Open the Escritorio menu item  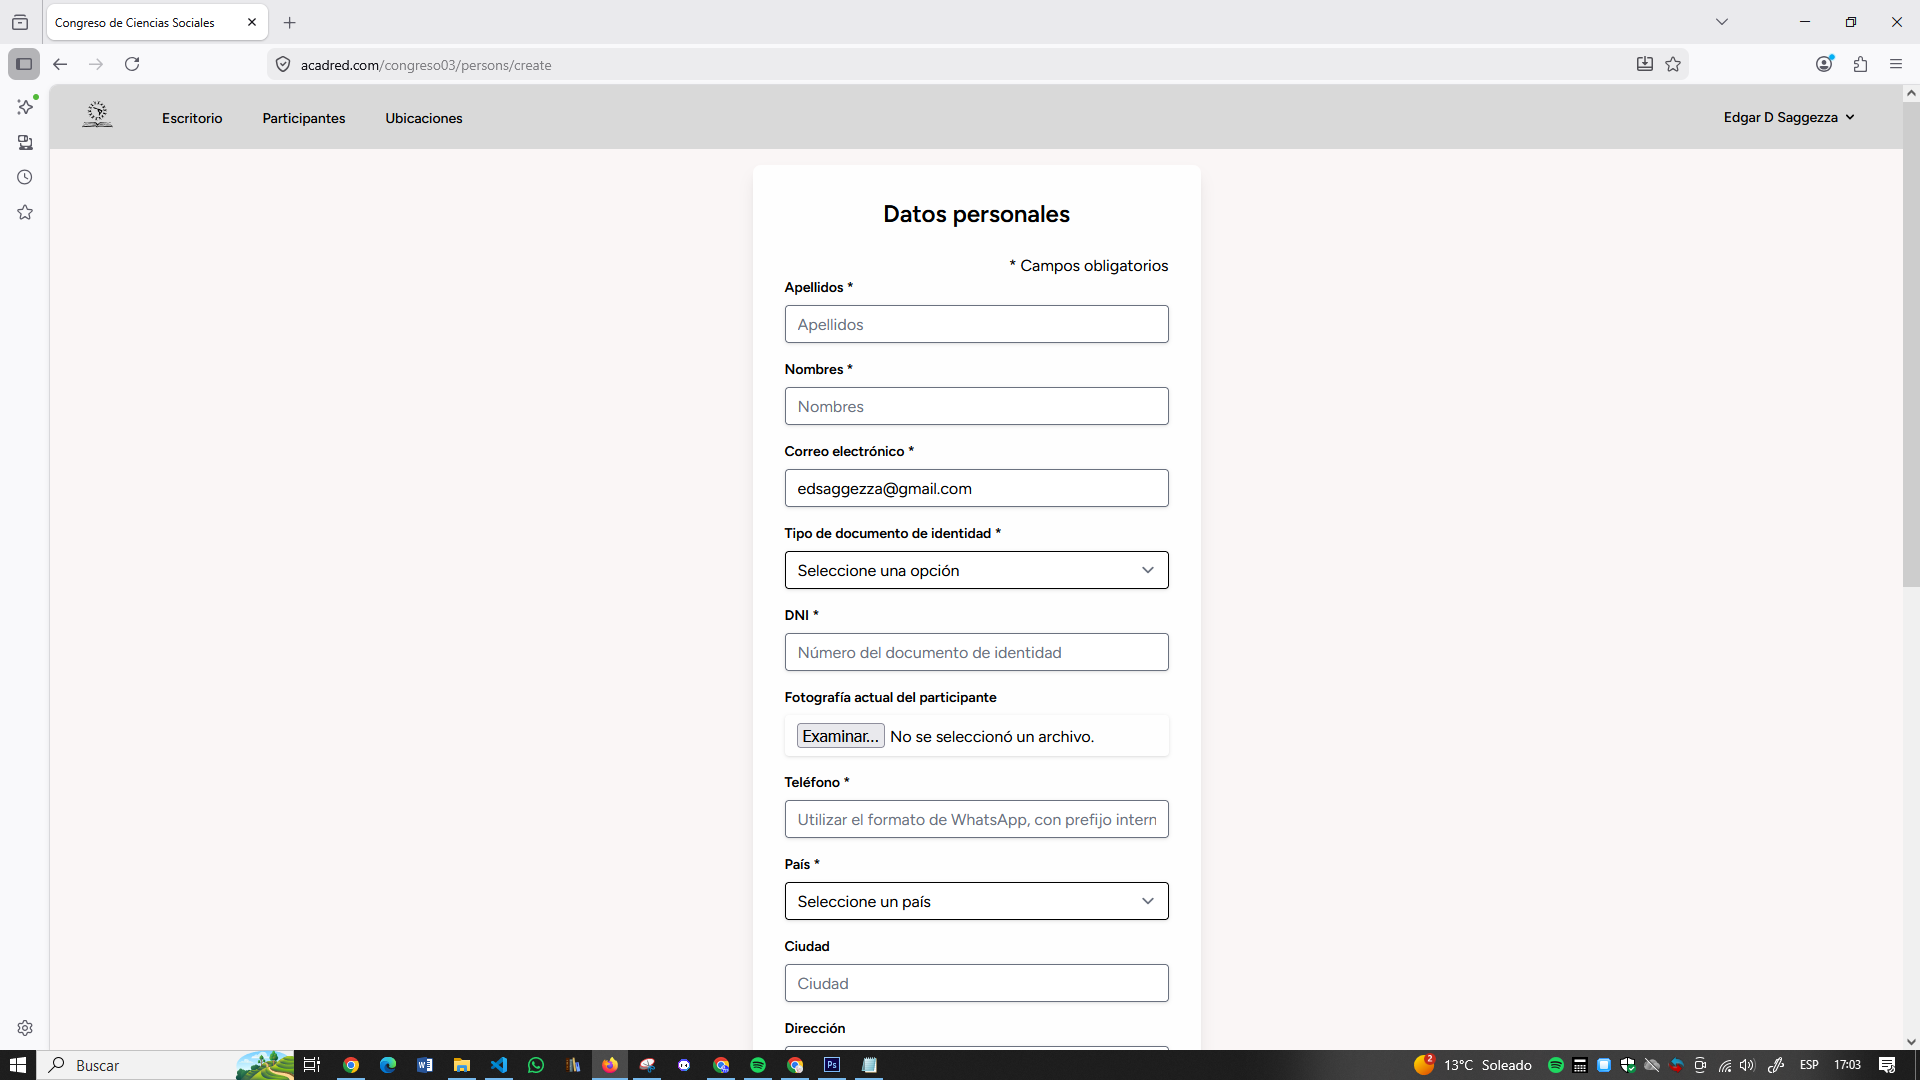[192, 118]
